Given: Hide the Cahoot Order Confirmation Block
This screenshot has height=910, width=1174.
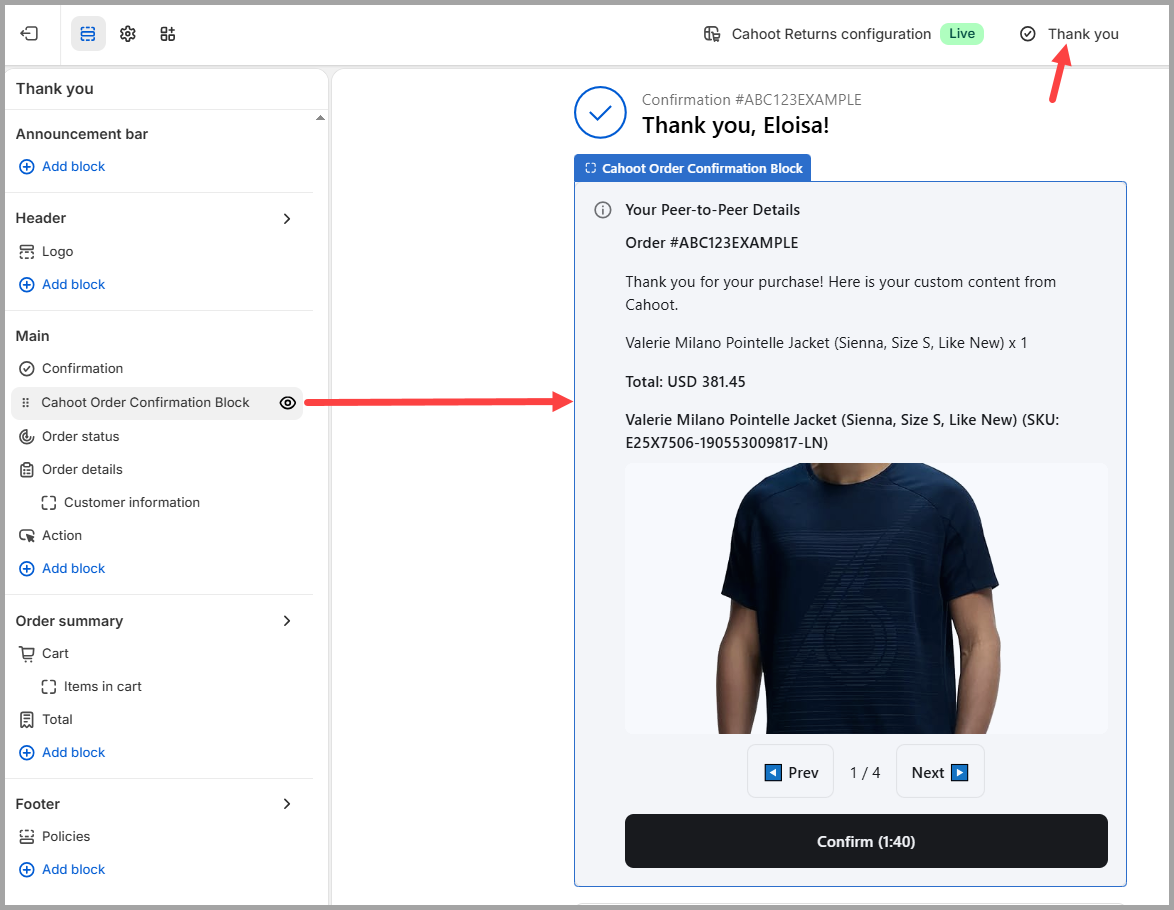Looking at the screenshot, I should (288, 403).
